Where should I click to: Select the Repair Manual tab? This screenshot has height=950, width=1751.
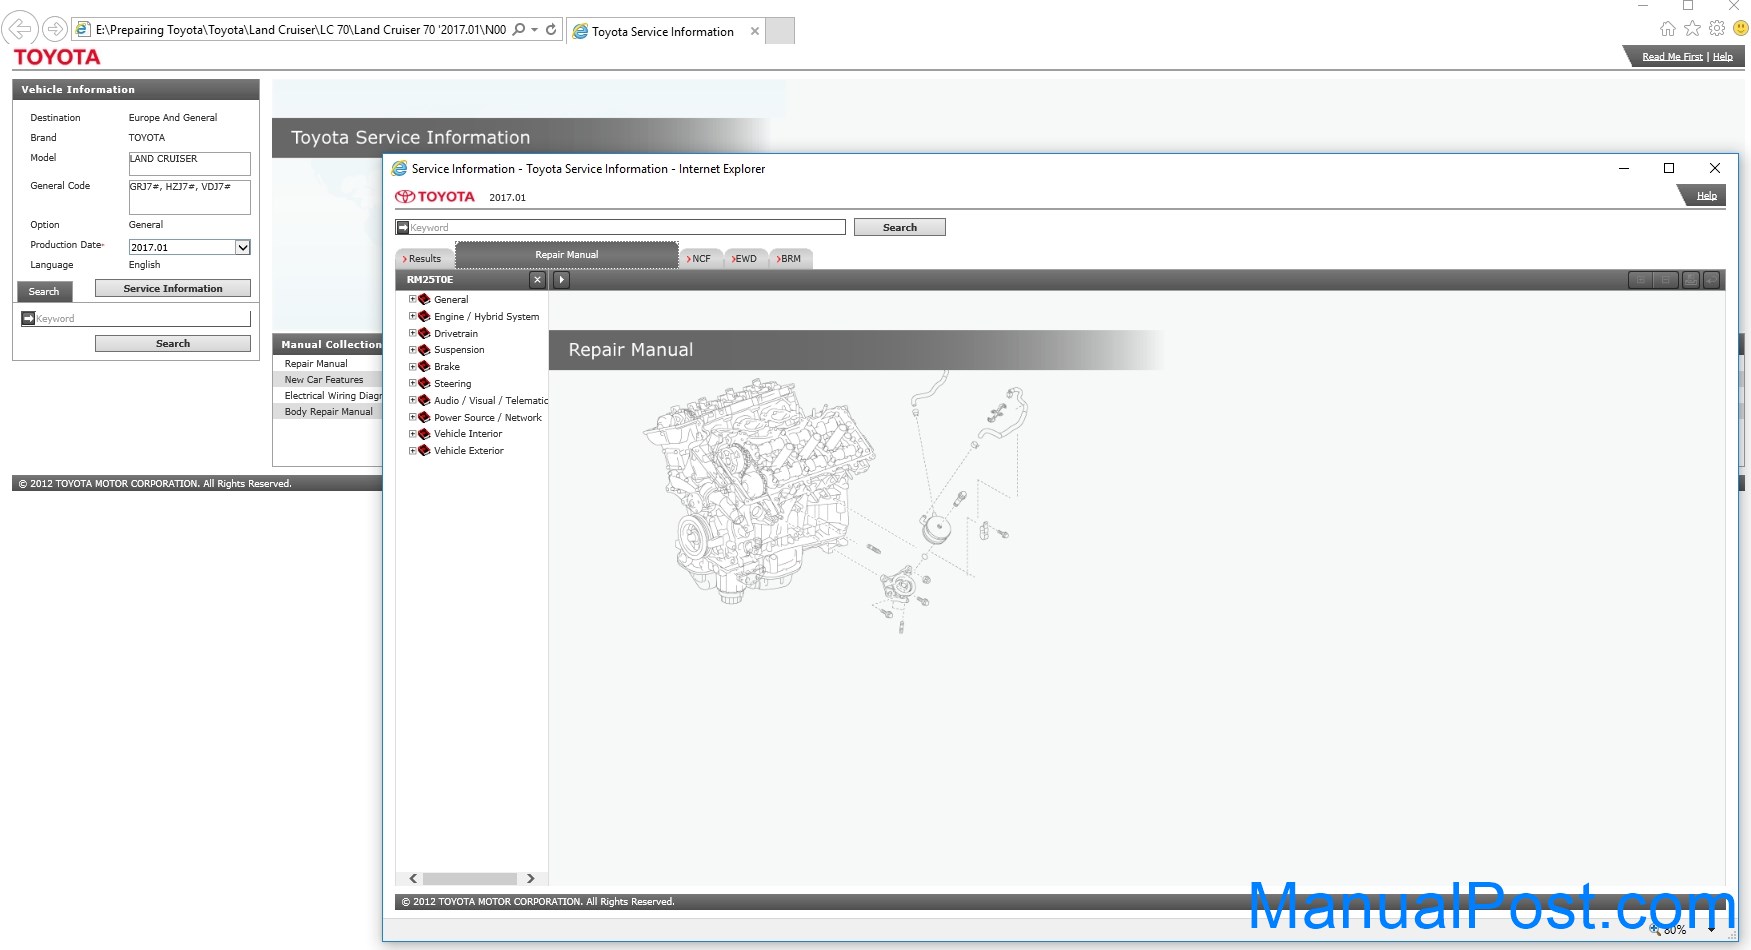pos(567,255)
